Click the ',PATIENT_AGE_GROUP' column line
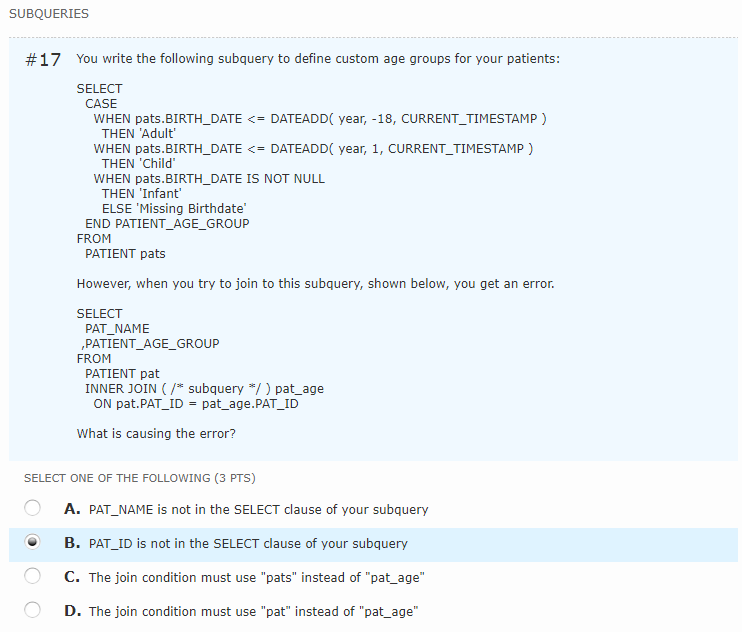This screenshot has width=742, height=632. [x=150, y=344]
